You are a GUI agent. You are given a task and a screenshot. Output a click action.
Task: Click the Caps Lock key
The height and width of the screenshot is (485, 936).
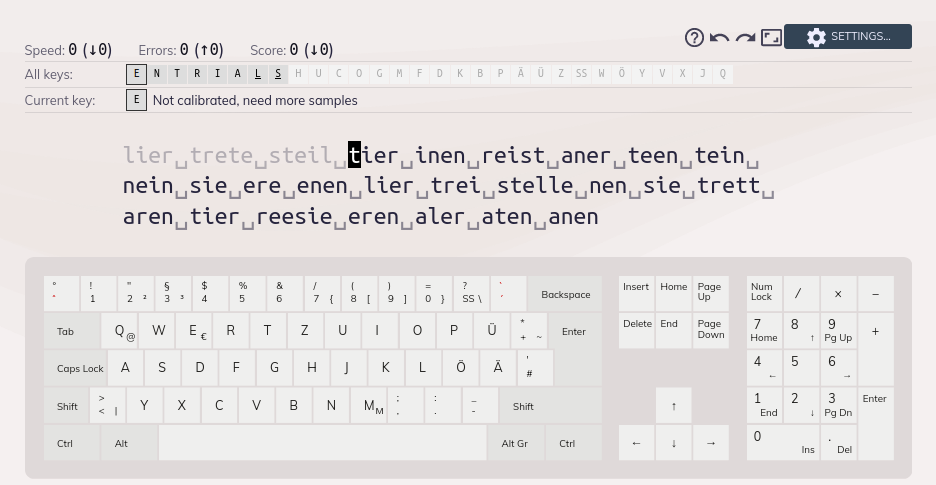75,368
